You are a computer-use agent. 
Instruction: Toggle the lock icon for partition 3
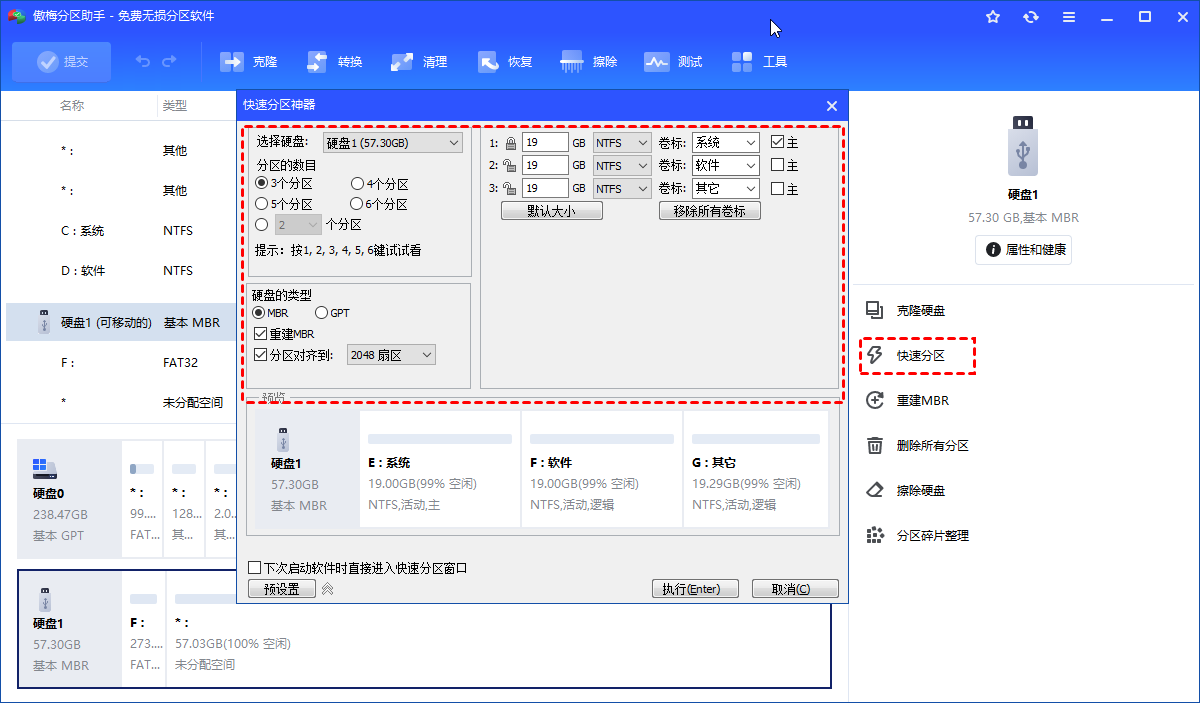[x=509, y=188]
